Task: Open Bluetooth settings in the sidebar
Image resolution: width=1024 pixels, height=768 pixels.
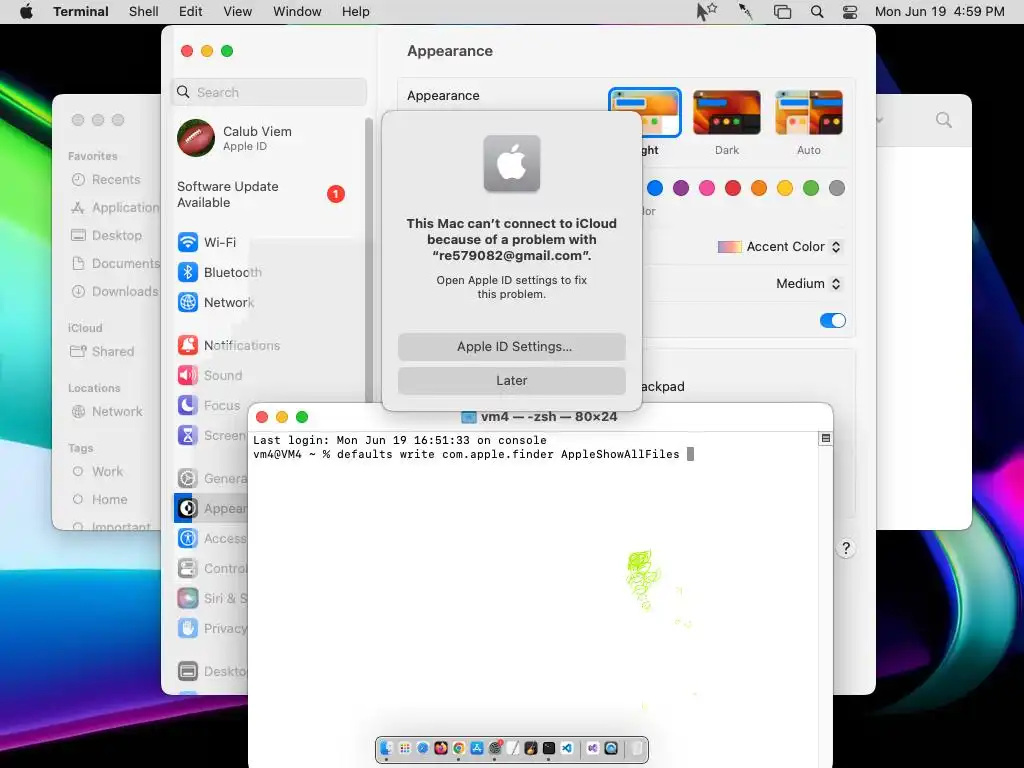Action: 219,272
